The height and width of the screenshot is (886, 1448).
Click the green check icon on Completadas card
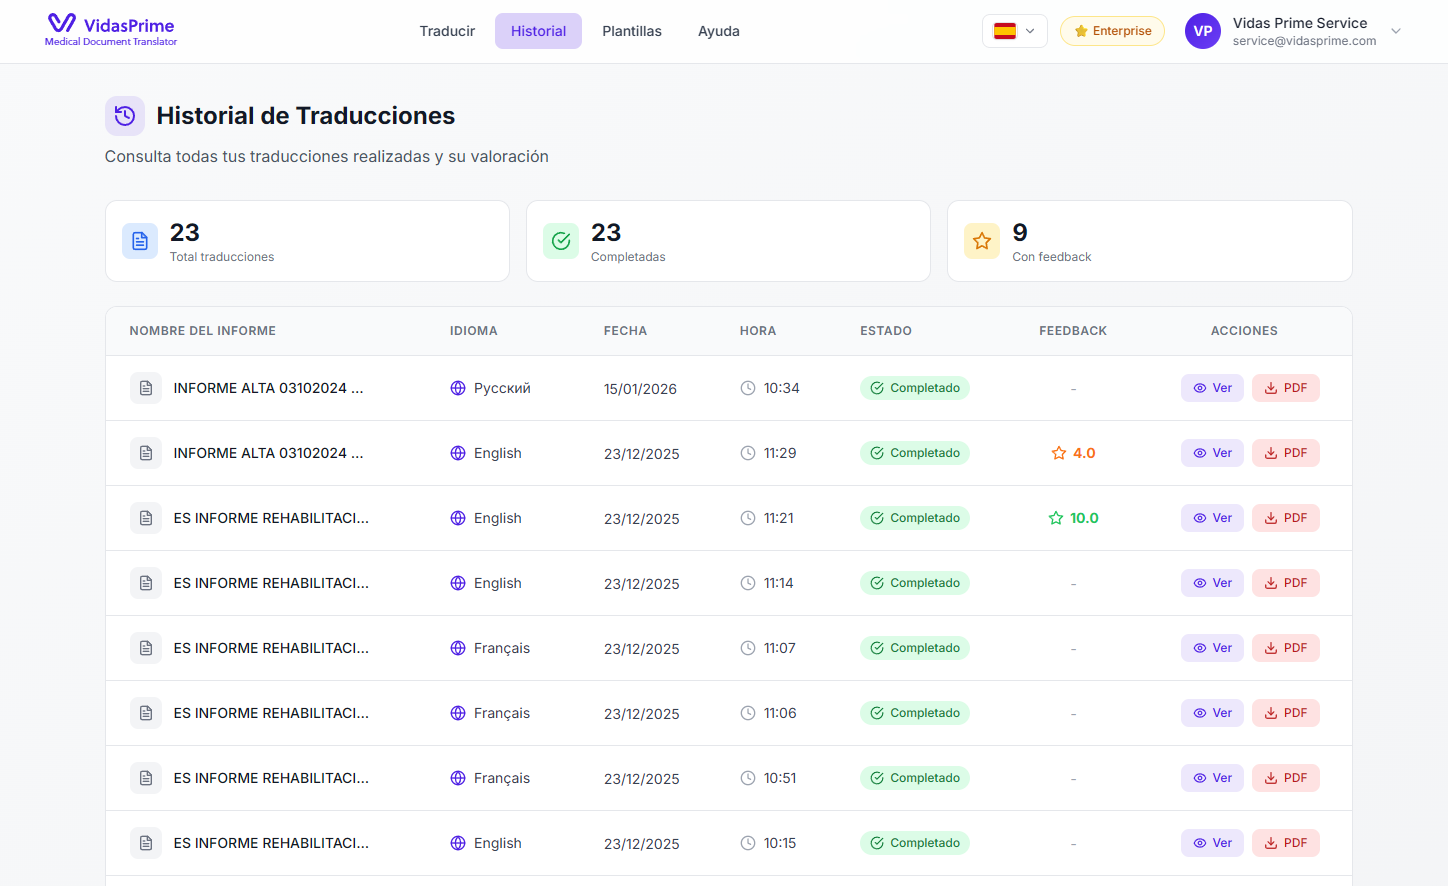pyautogui.click(x=561, y=241)
